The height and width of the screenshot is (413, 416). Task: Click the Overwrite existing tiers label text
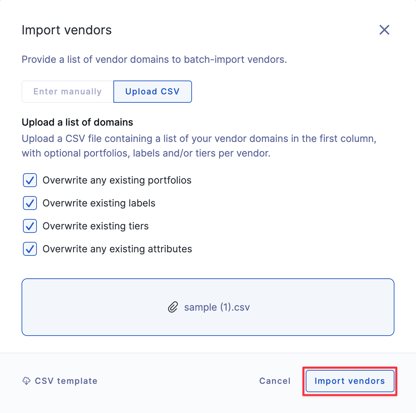click(x=96, y=226)
